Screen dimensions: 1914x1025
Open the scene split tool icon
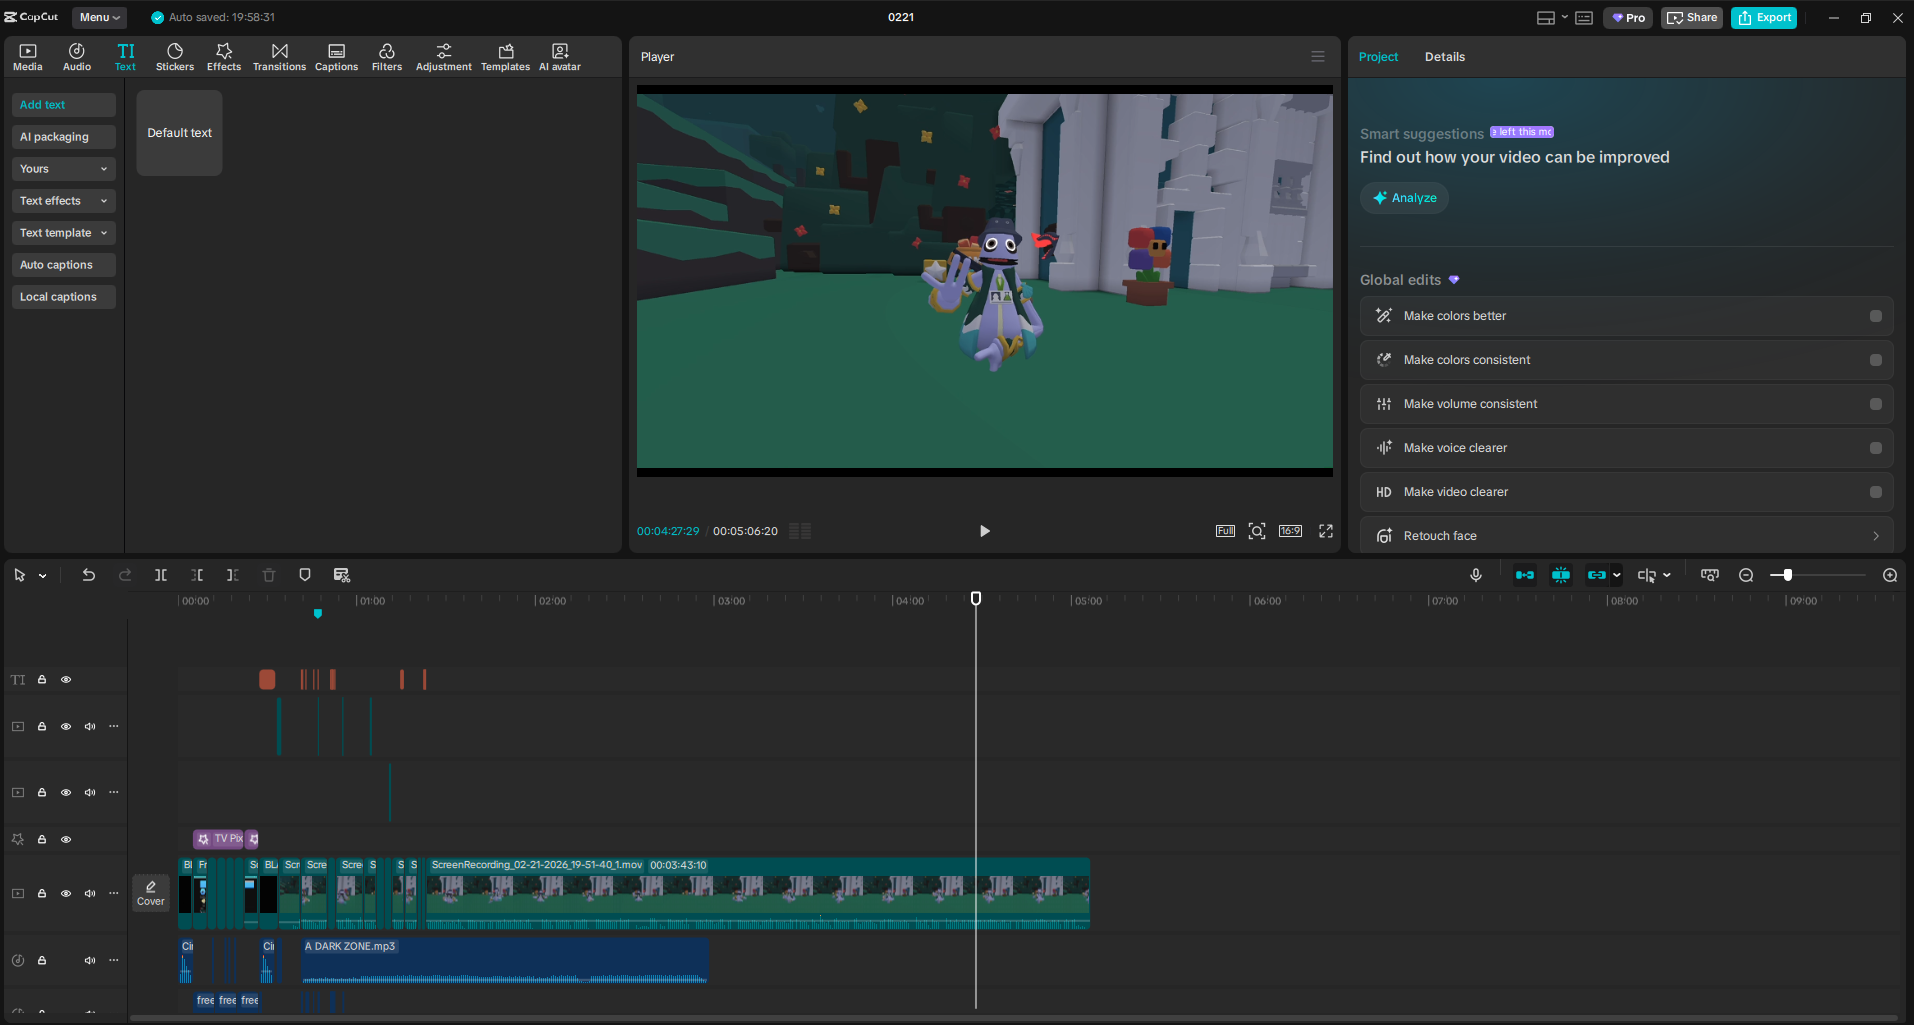coord(342,575)
